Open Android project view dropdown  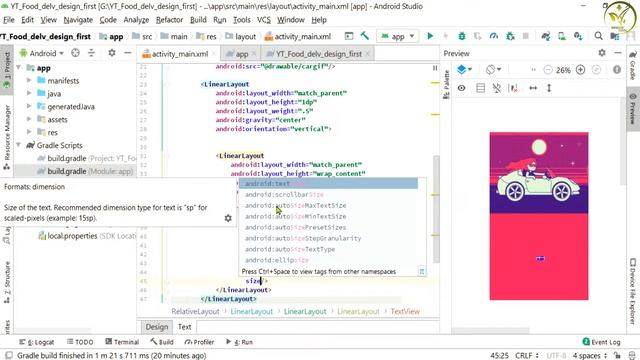point(42,53)
